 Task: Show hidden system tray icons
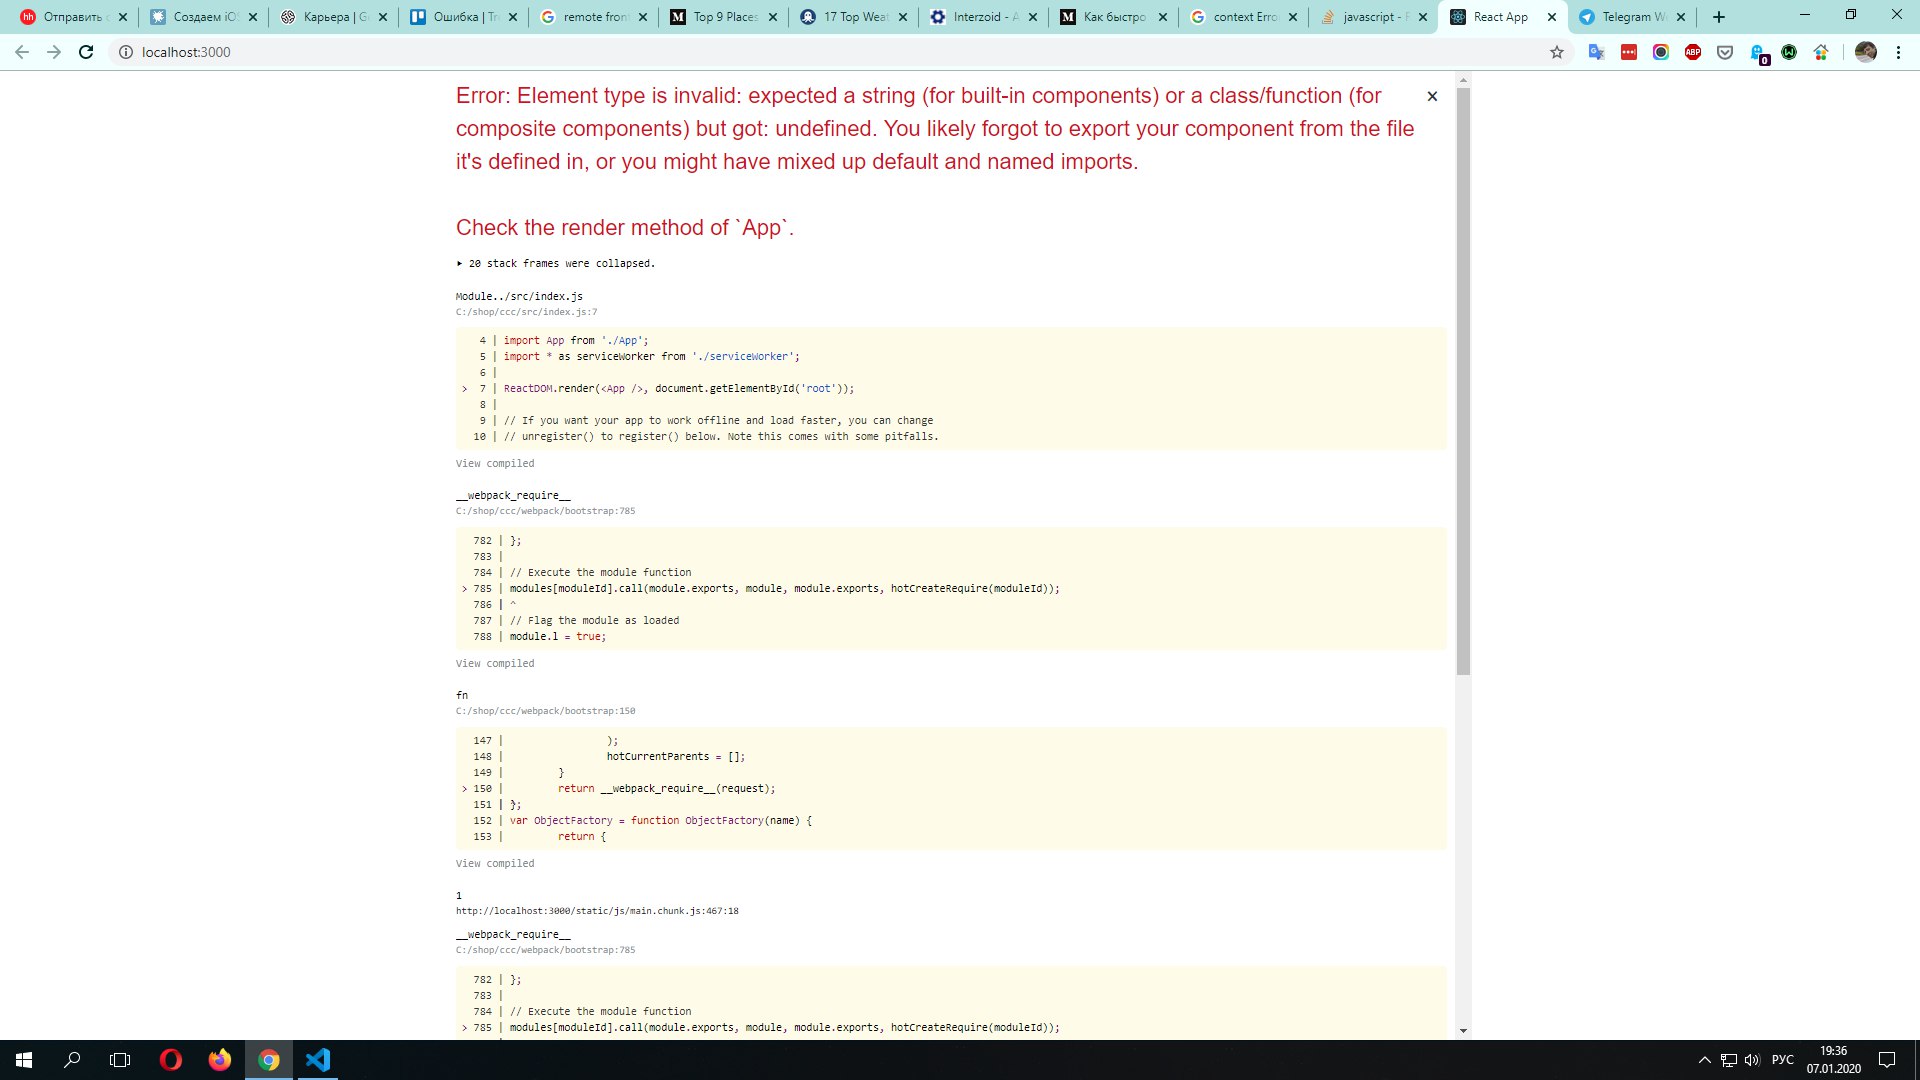click(x=1704, y=1060)
